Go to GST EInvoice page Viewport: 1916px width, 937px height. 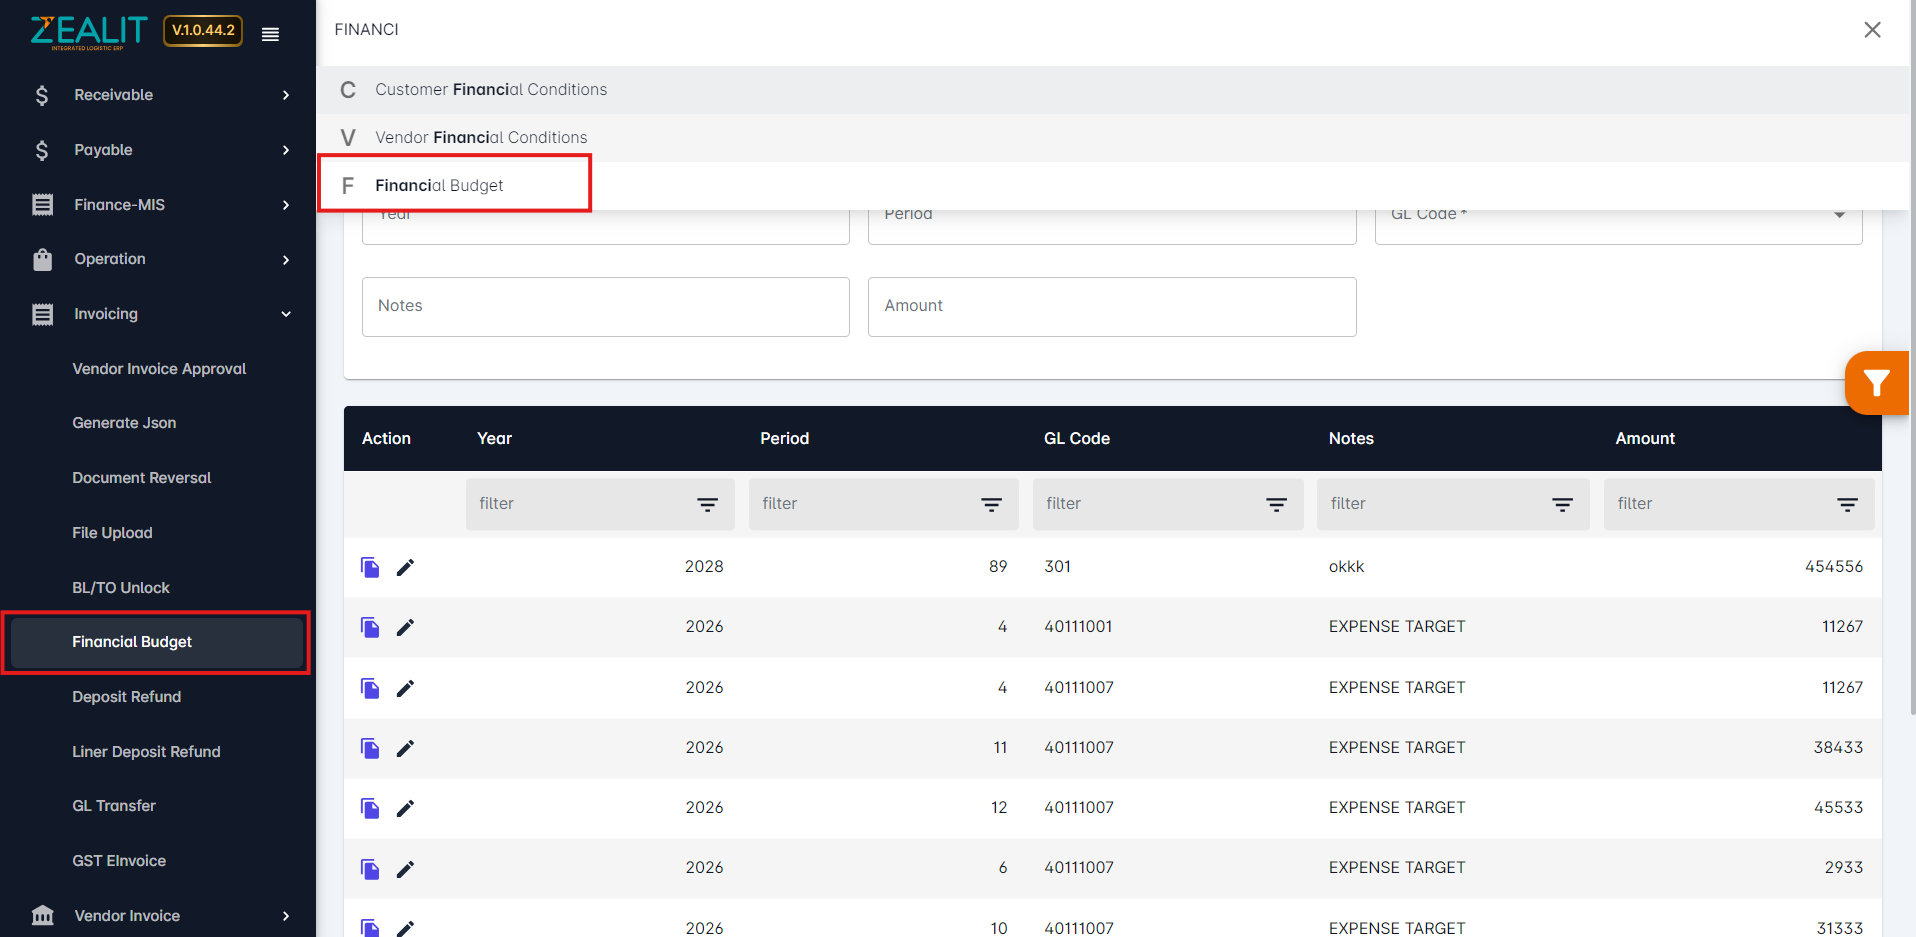point(119,861)
